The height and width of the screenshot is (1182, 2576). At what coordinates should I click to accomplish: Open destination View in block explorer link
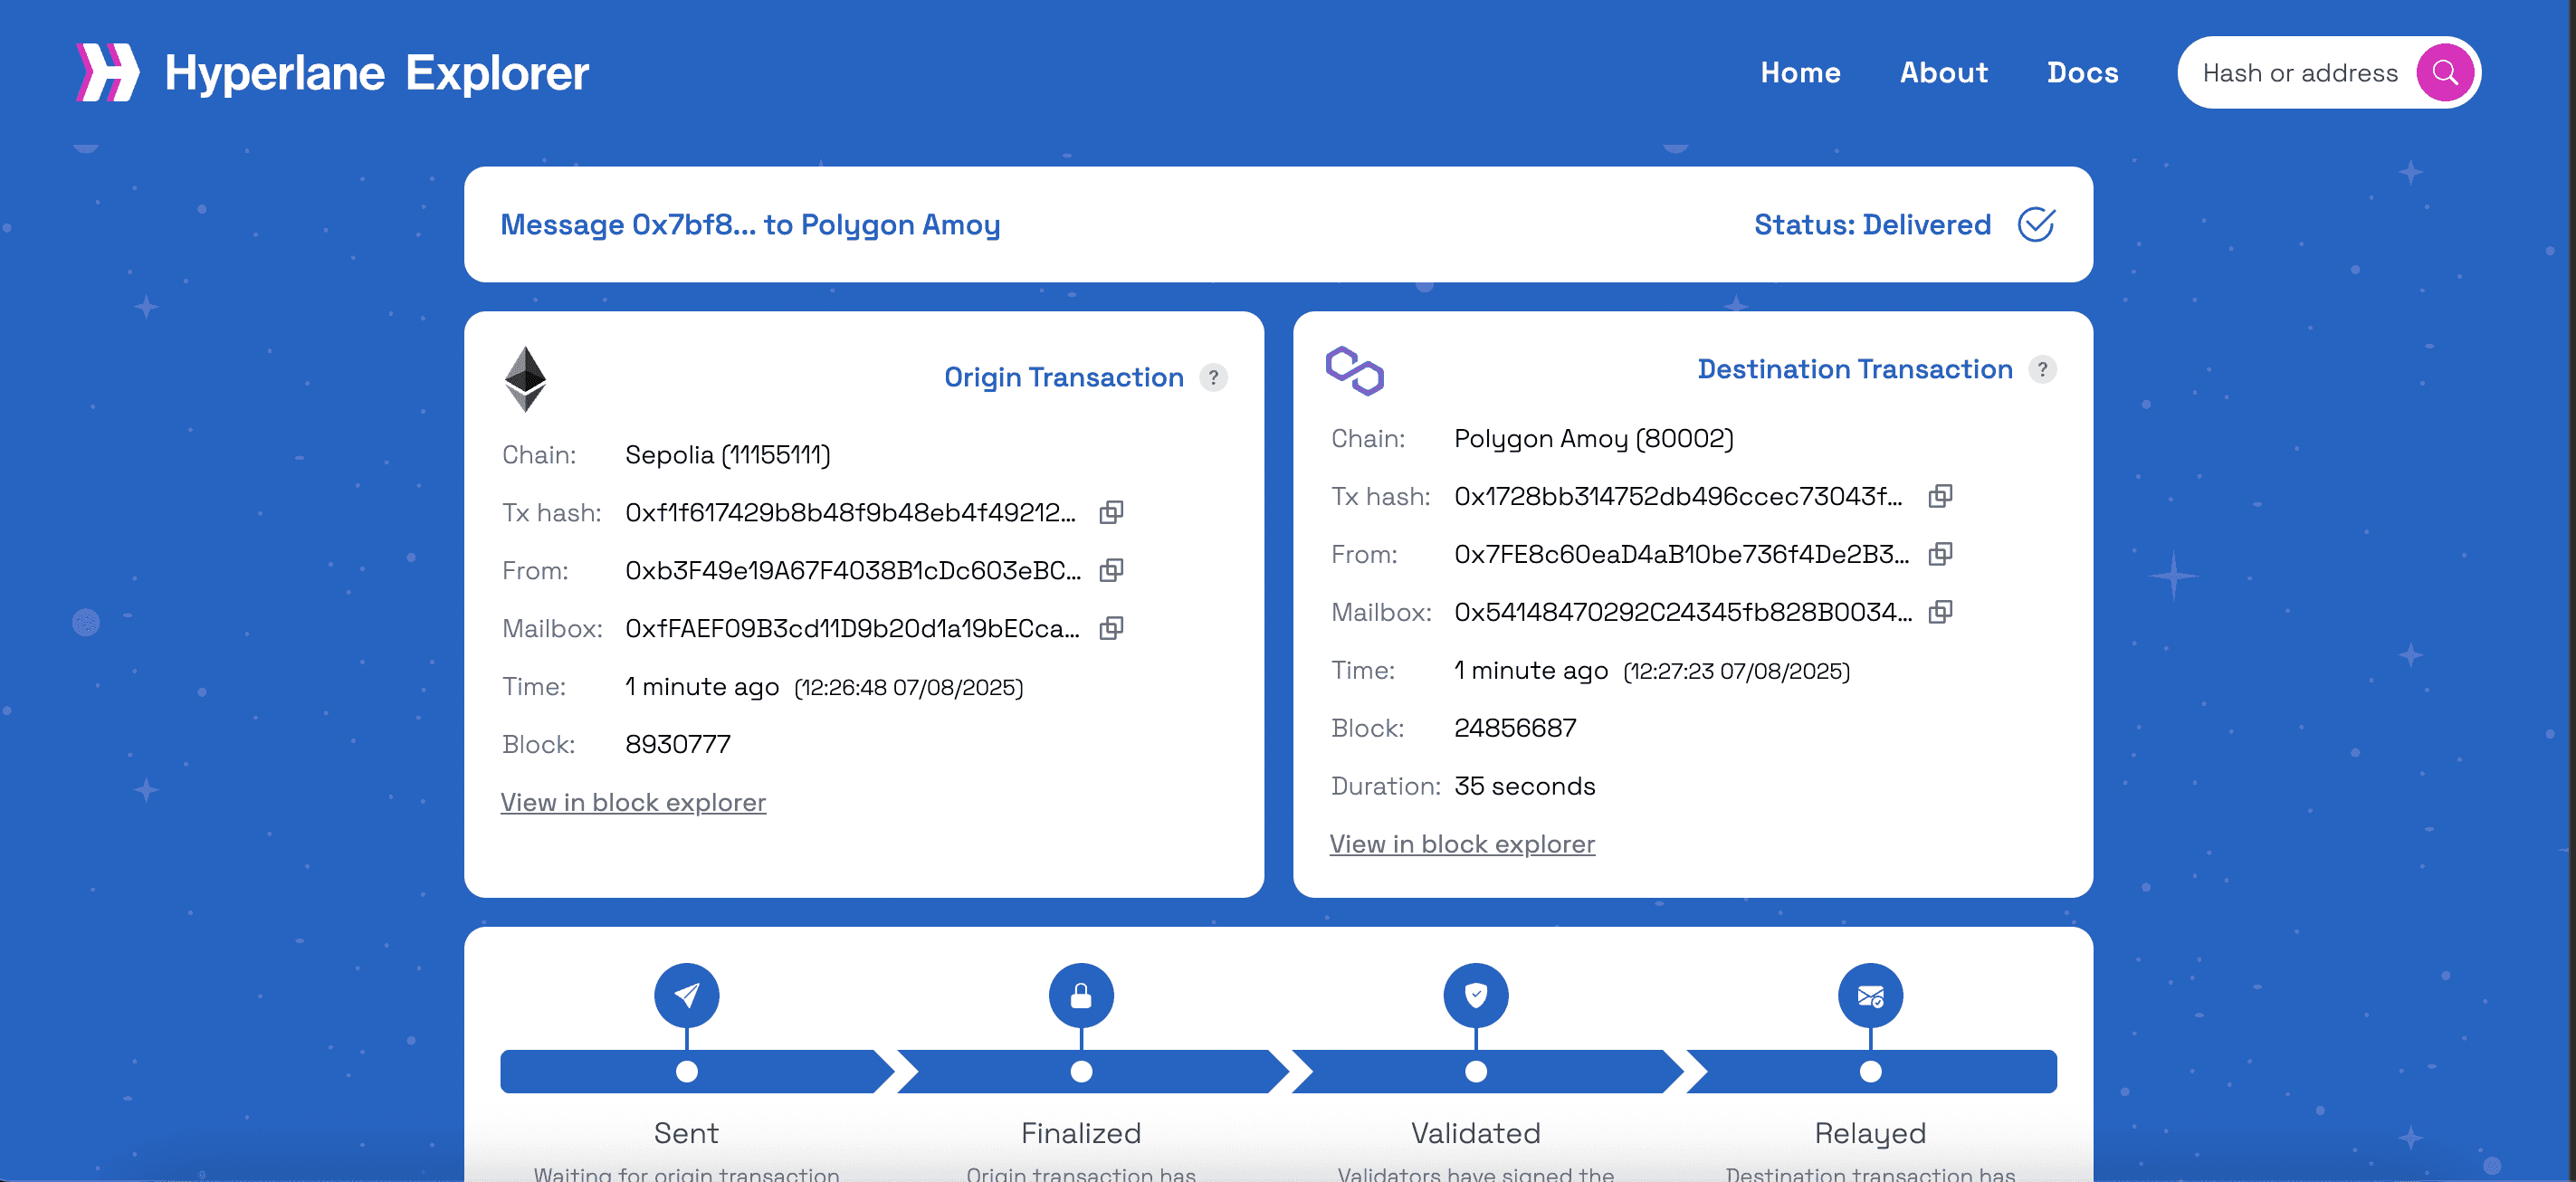[1462, 845]
